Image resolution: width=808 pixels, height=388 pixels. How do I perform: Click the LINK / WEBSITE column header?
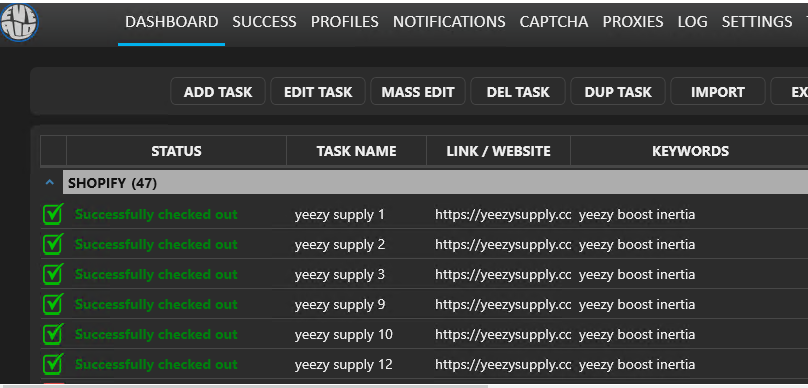(x=498, y=151)
